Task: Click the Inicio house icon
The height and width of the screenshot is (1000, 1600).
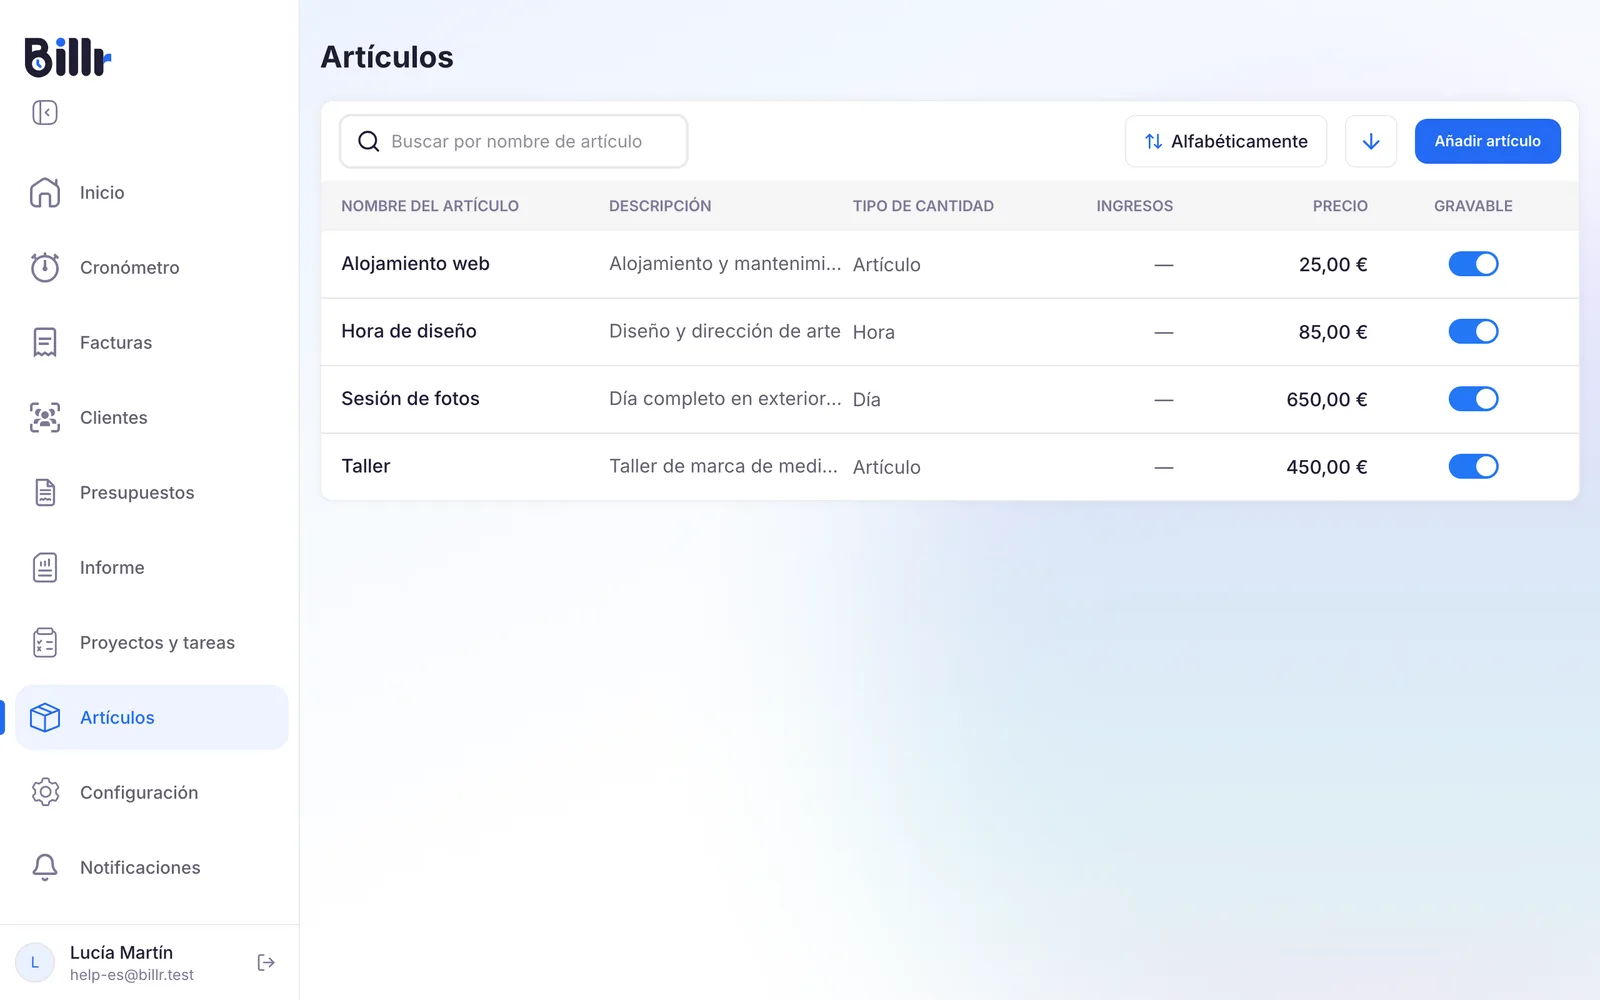Action: (x=45, y=192)
